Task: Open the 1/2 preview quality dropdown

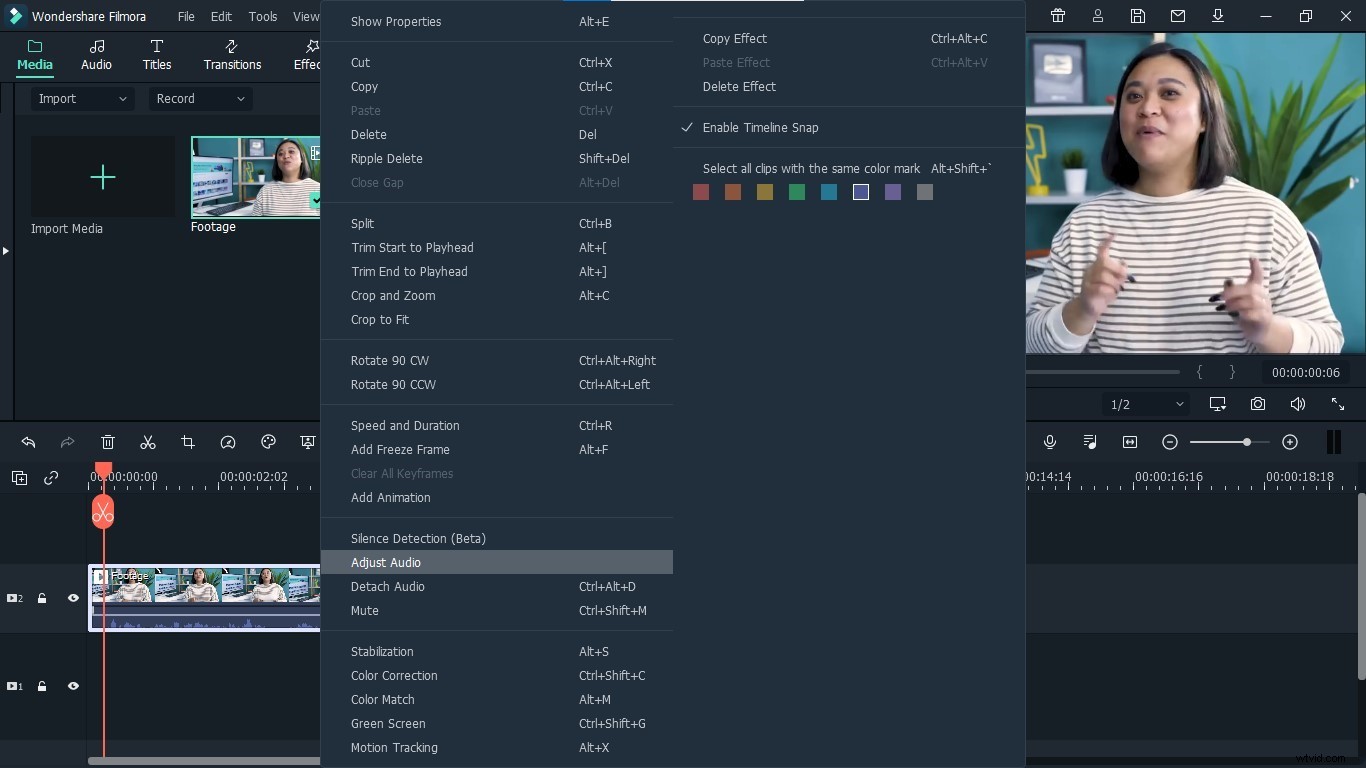Action: click(1146, 404)
